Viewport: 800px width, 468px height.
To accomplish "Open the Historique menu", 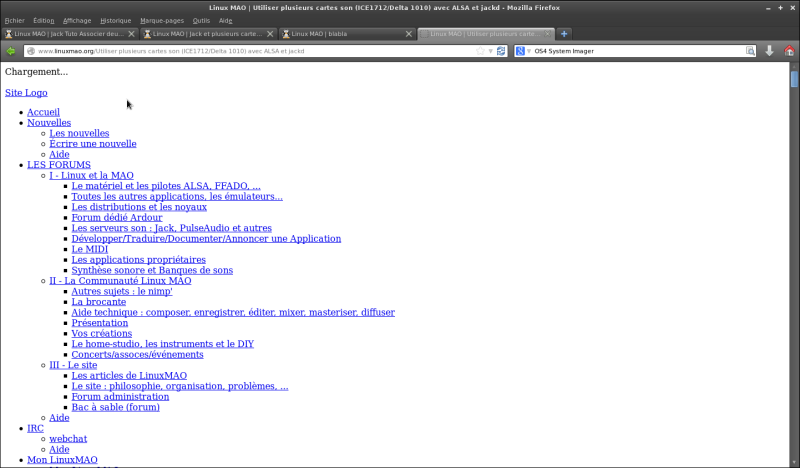I will (115, 20).
